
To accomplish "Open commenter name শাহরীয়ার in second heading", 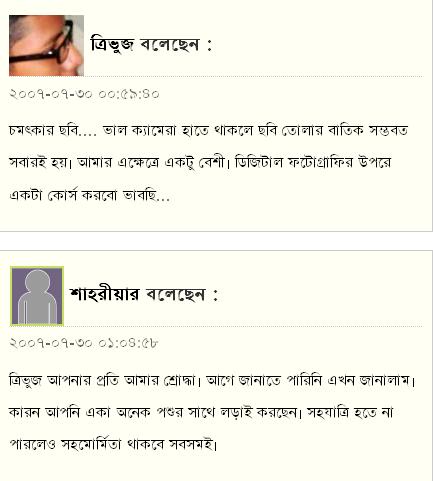I will pos(104,294).
